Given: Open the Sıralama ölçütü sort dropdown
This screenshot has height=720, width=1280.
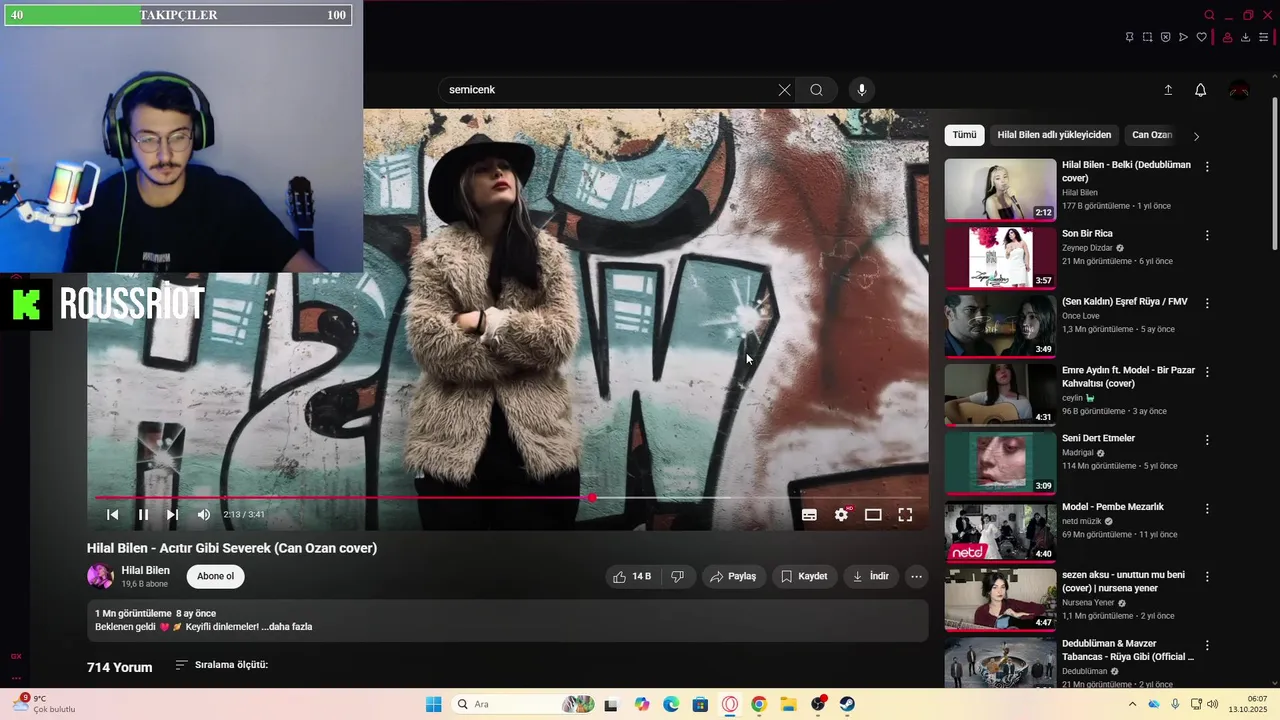Looking at the screenshot, I should tap(221, 665).
